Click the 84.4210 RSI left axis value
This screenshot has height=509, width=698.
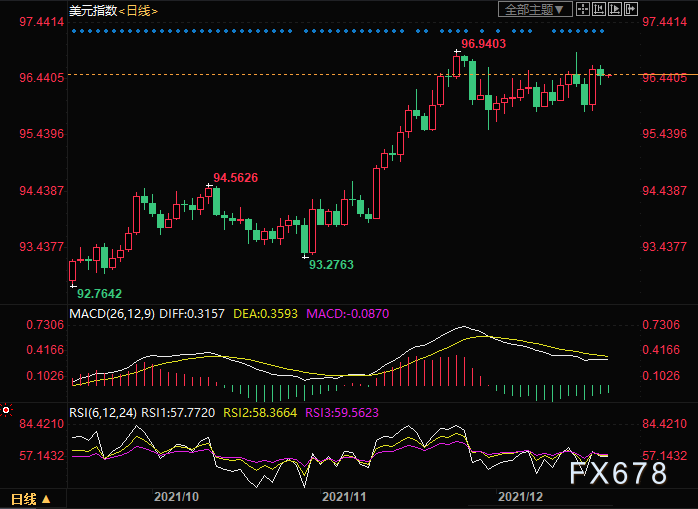[x=41, y=423]
